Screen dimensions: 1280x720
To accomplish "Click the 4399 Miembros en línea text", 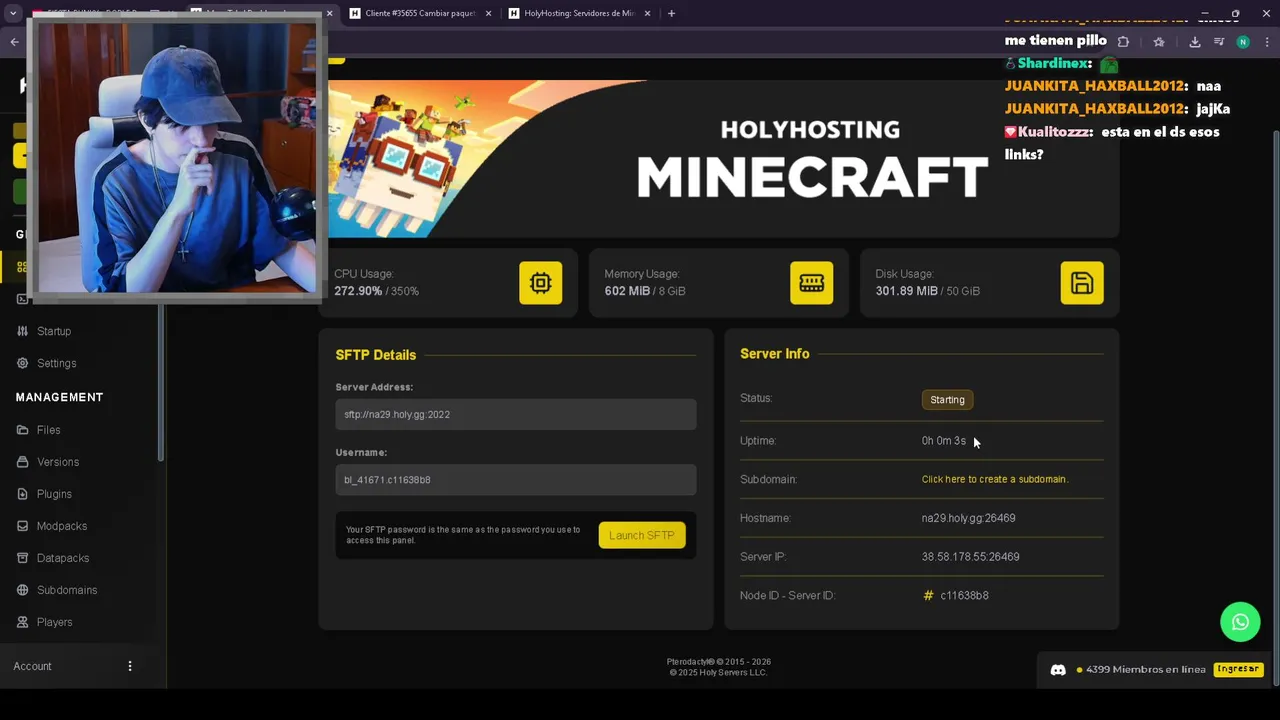I will [1146, 670].
